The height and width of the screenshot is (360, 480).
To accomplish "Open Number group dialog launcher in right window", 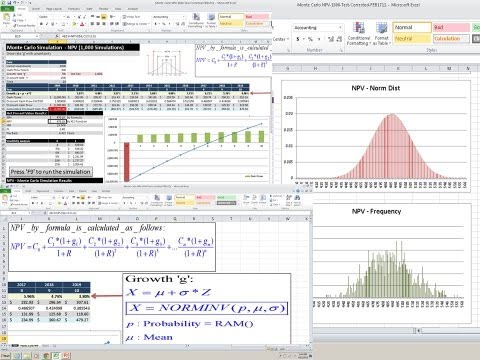I will (x=341, y=50).
